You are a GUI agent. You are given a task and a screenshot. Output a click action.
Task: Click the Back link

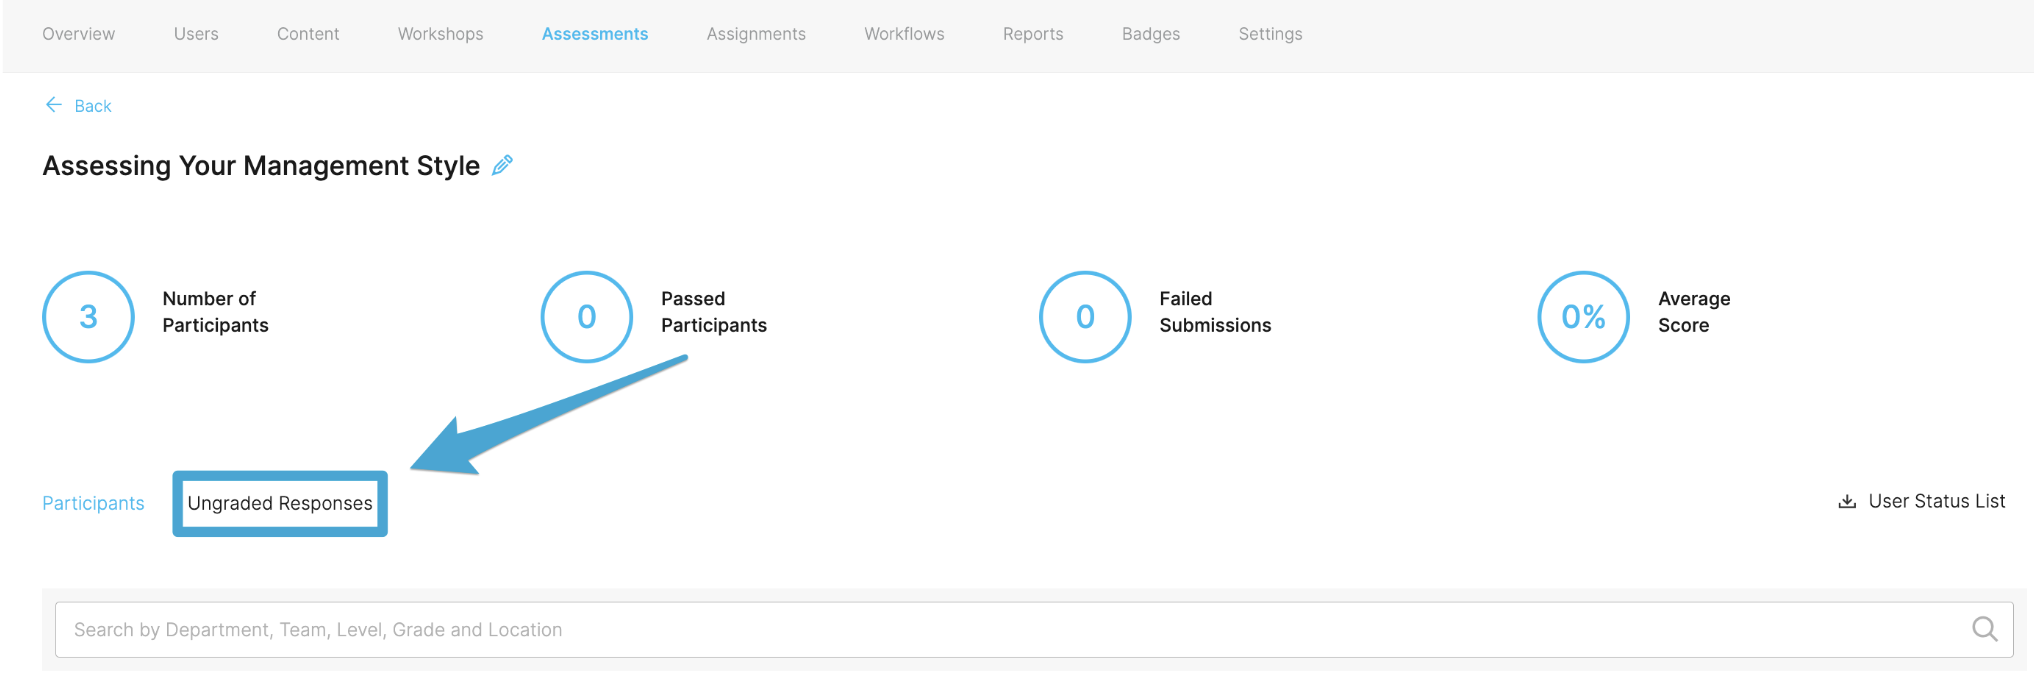93,106
